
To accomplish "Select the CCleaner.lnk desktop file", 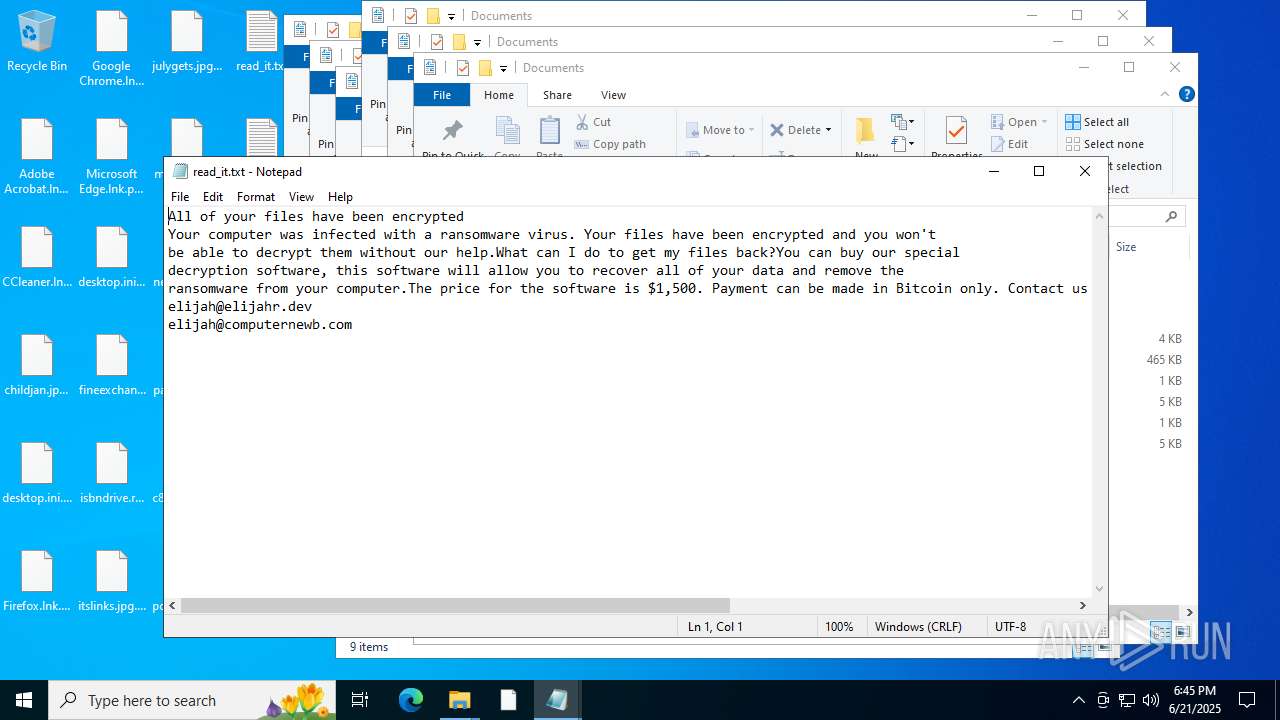I will click(37, 258).
